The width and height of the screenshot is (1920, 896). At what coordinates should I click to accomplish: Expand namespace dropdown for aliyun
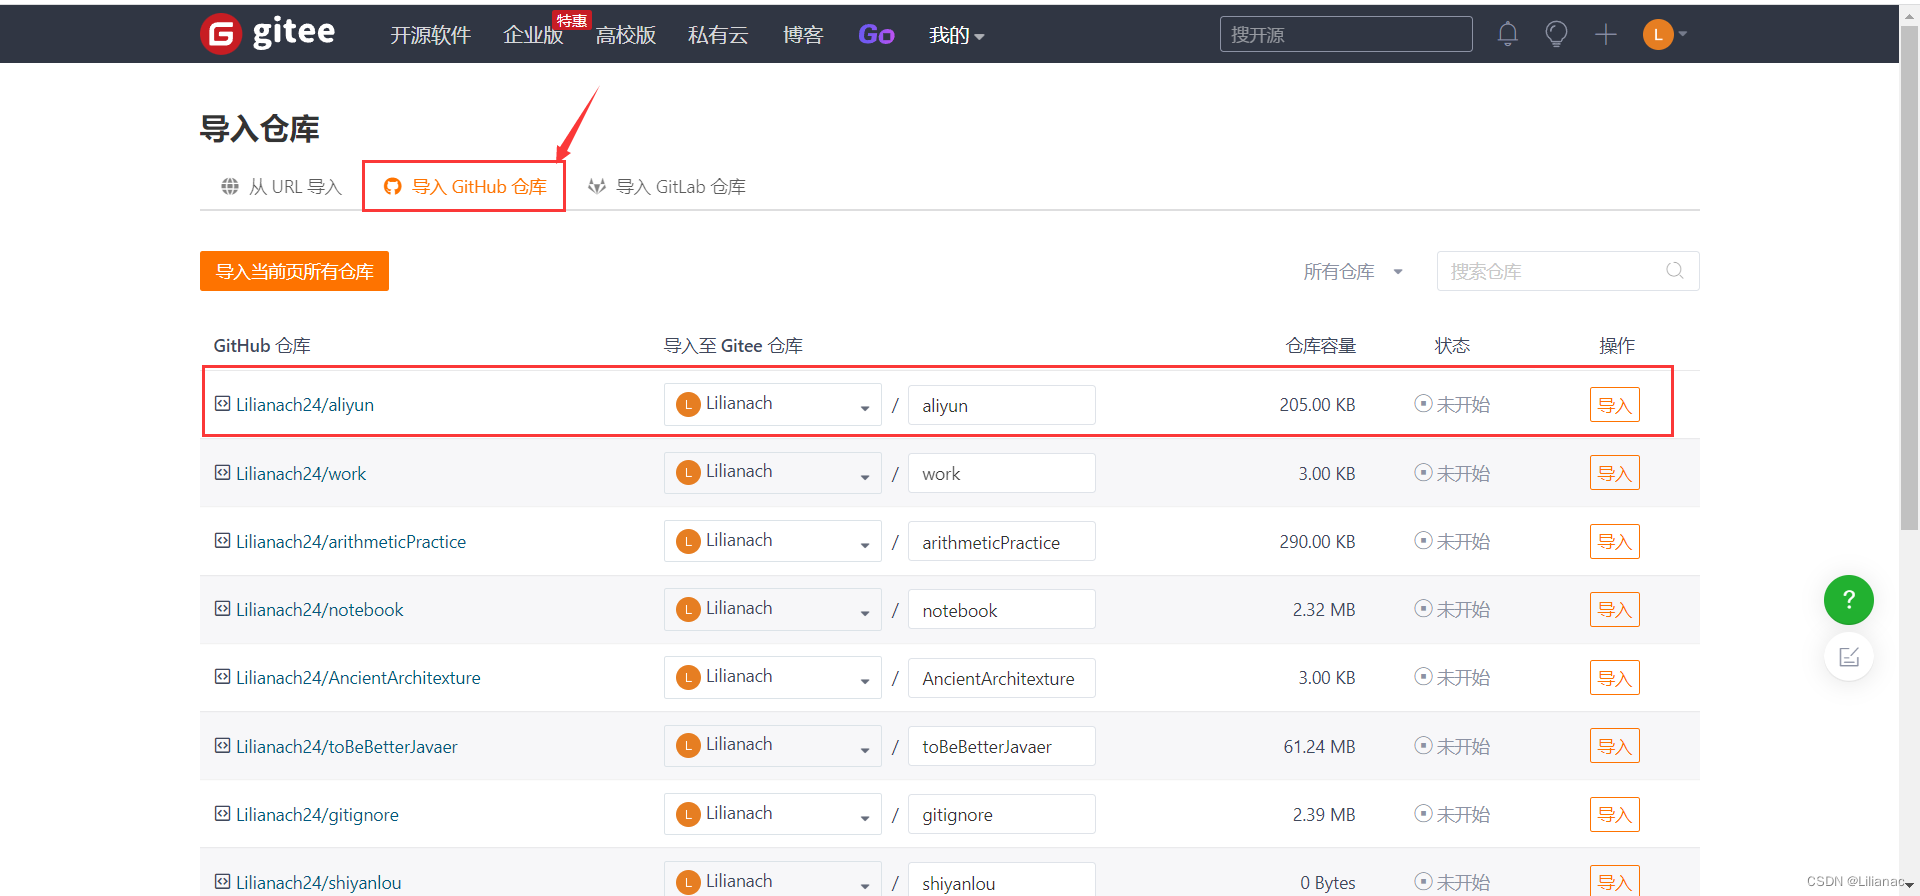(773, 404)
